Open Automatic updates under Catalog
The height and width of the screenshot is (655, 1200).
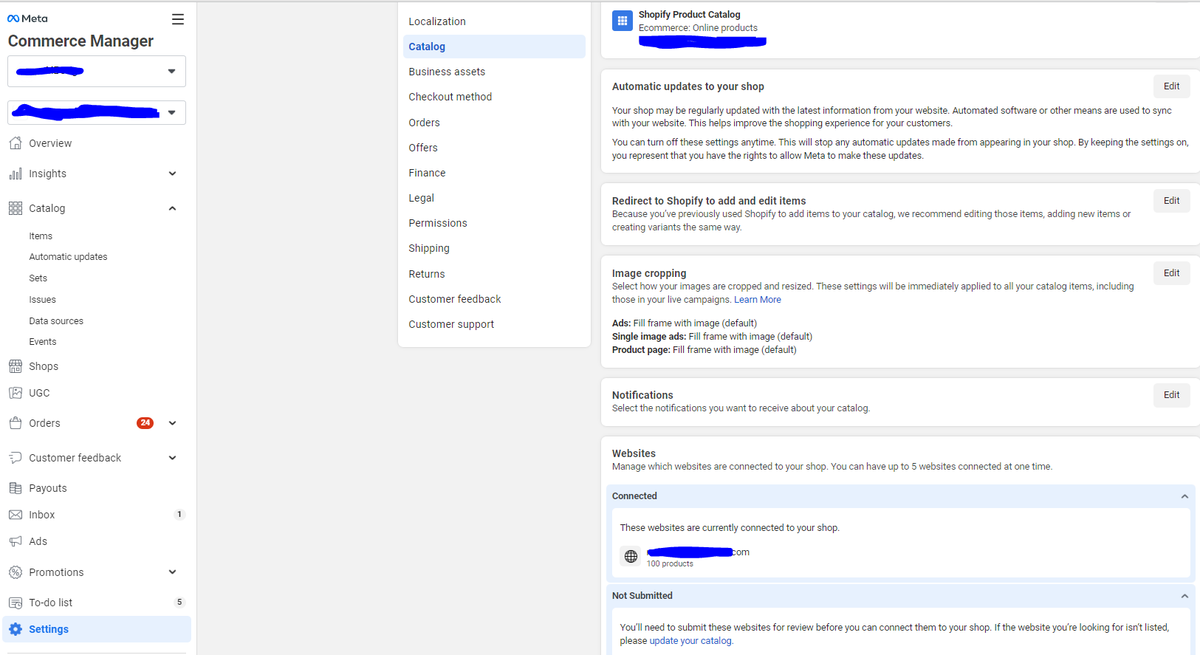pyautogui.click(x=68, y=257)
